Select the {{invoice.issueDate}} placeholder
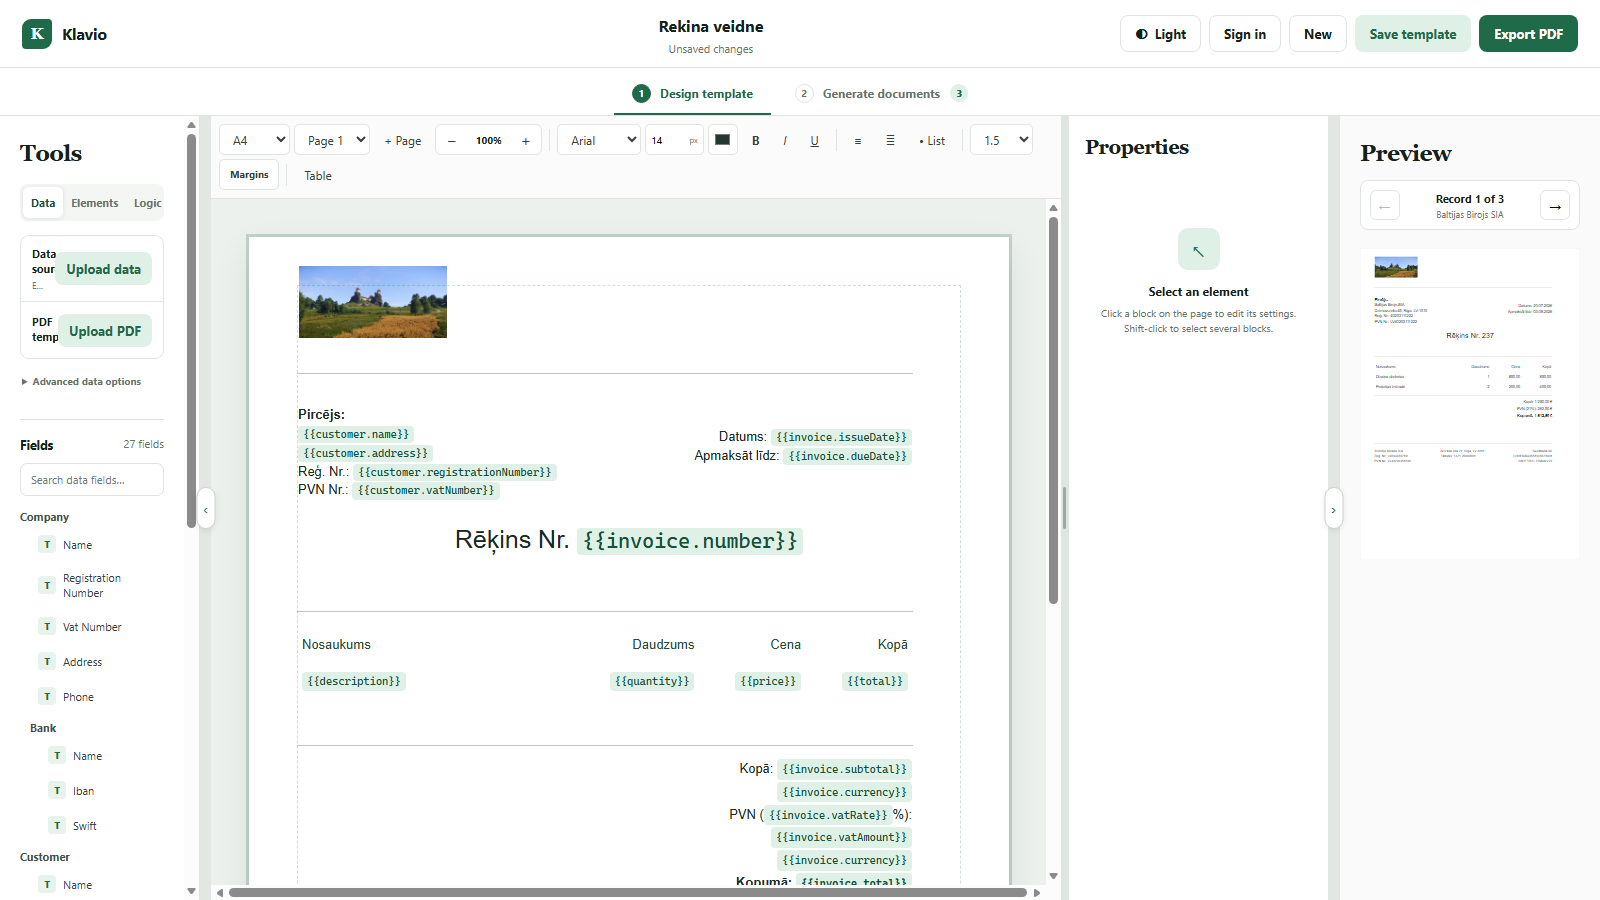The height and width of the screenshot is (900, 1600). 841,437
